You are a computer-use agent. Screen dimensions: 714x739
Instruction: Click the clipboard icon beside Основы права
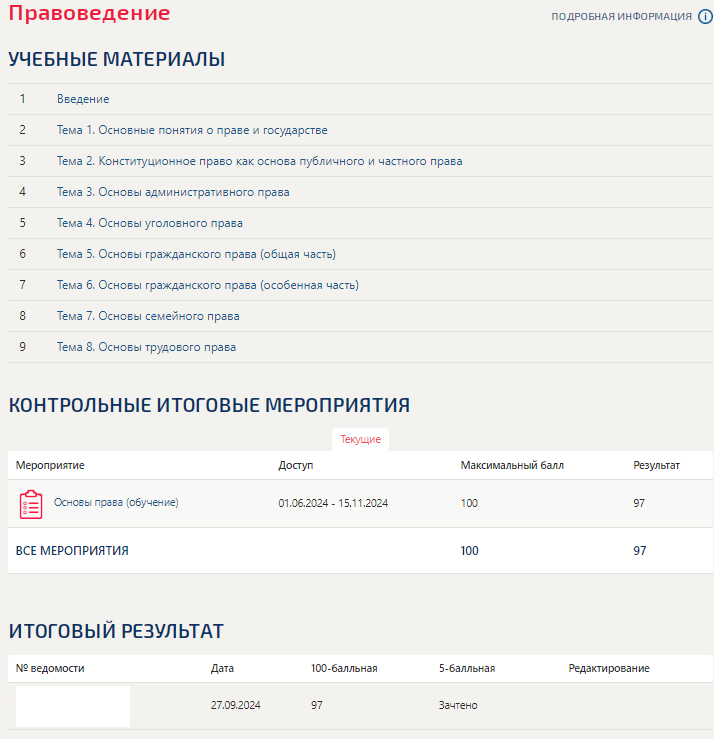(x=31, y=504)
